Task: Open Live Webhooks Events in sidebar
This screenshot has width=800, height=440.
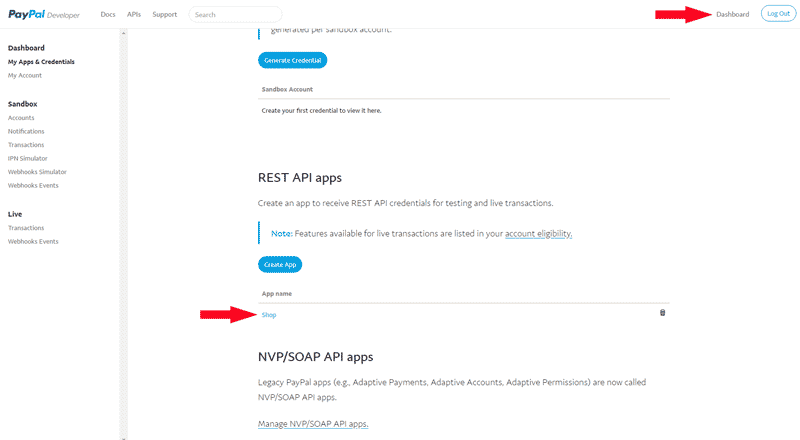Action: (x=33, y=241)
